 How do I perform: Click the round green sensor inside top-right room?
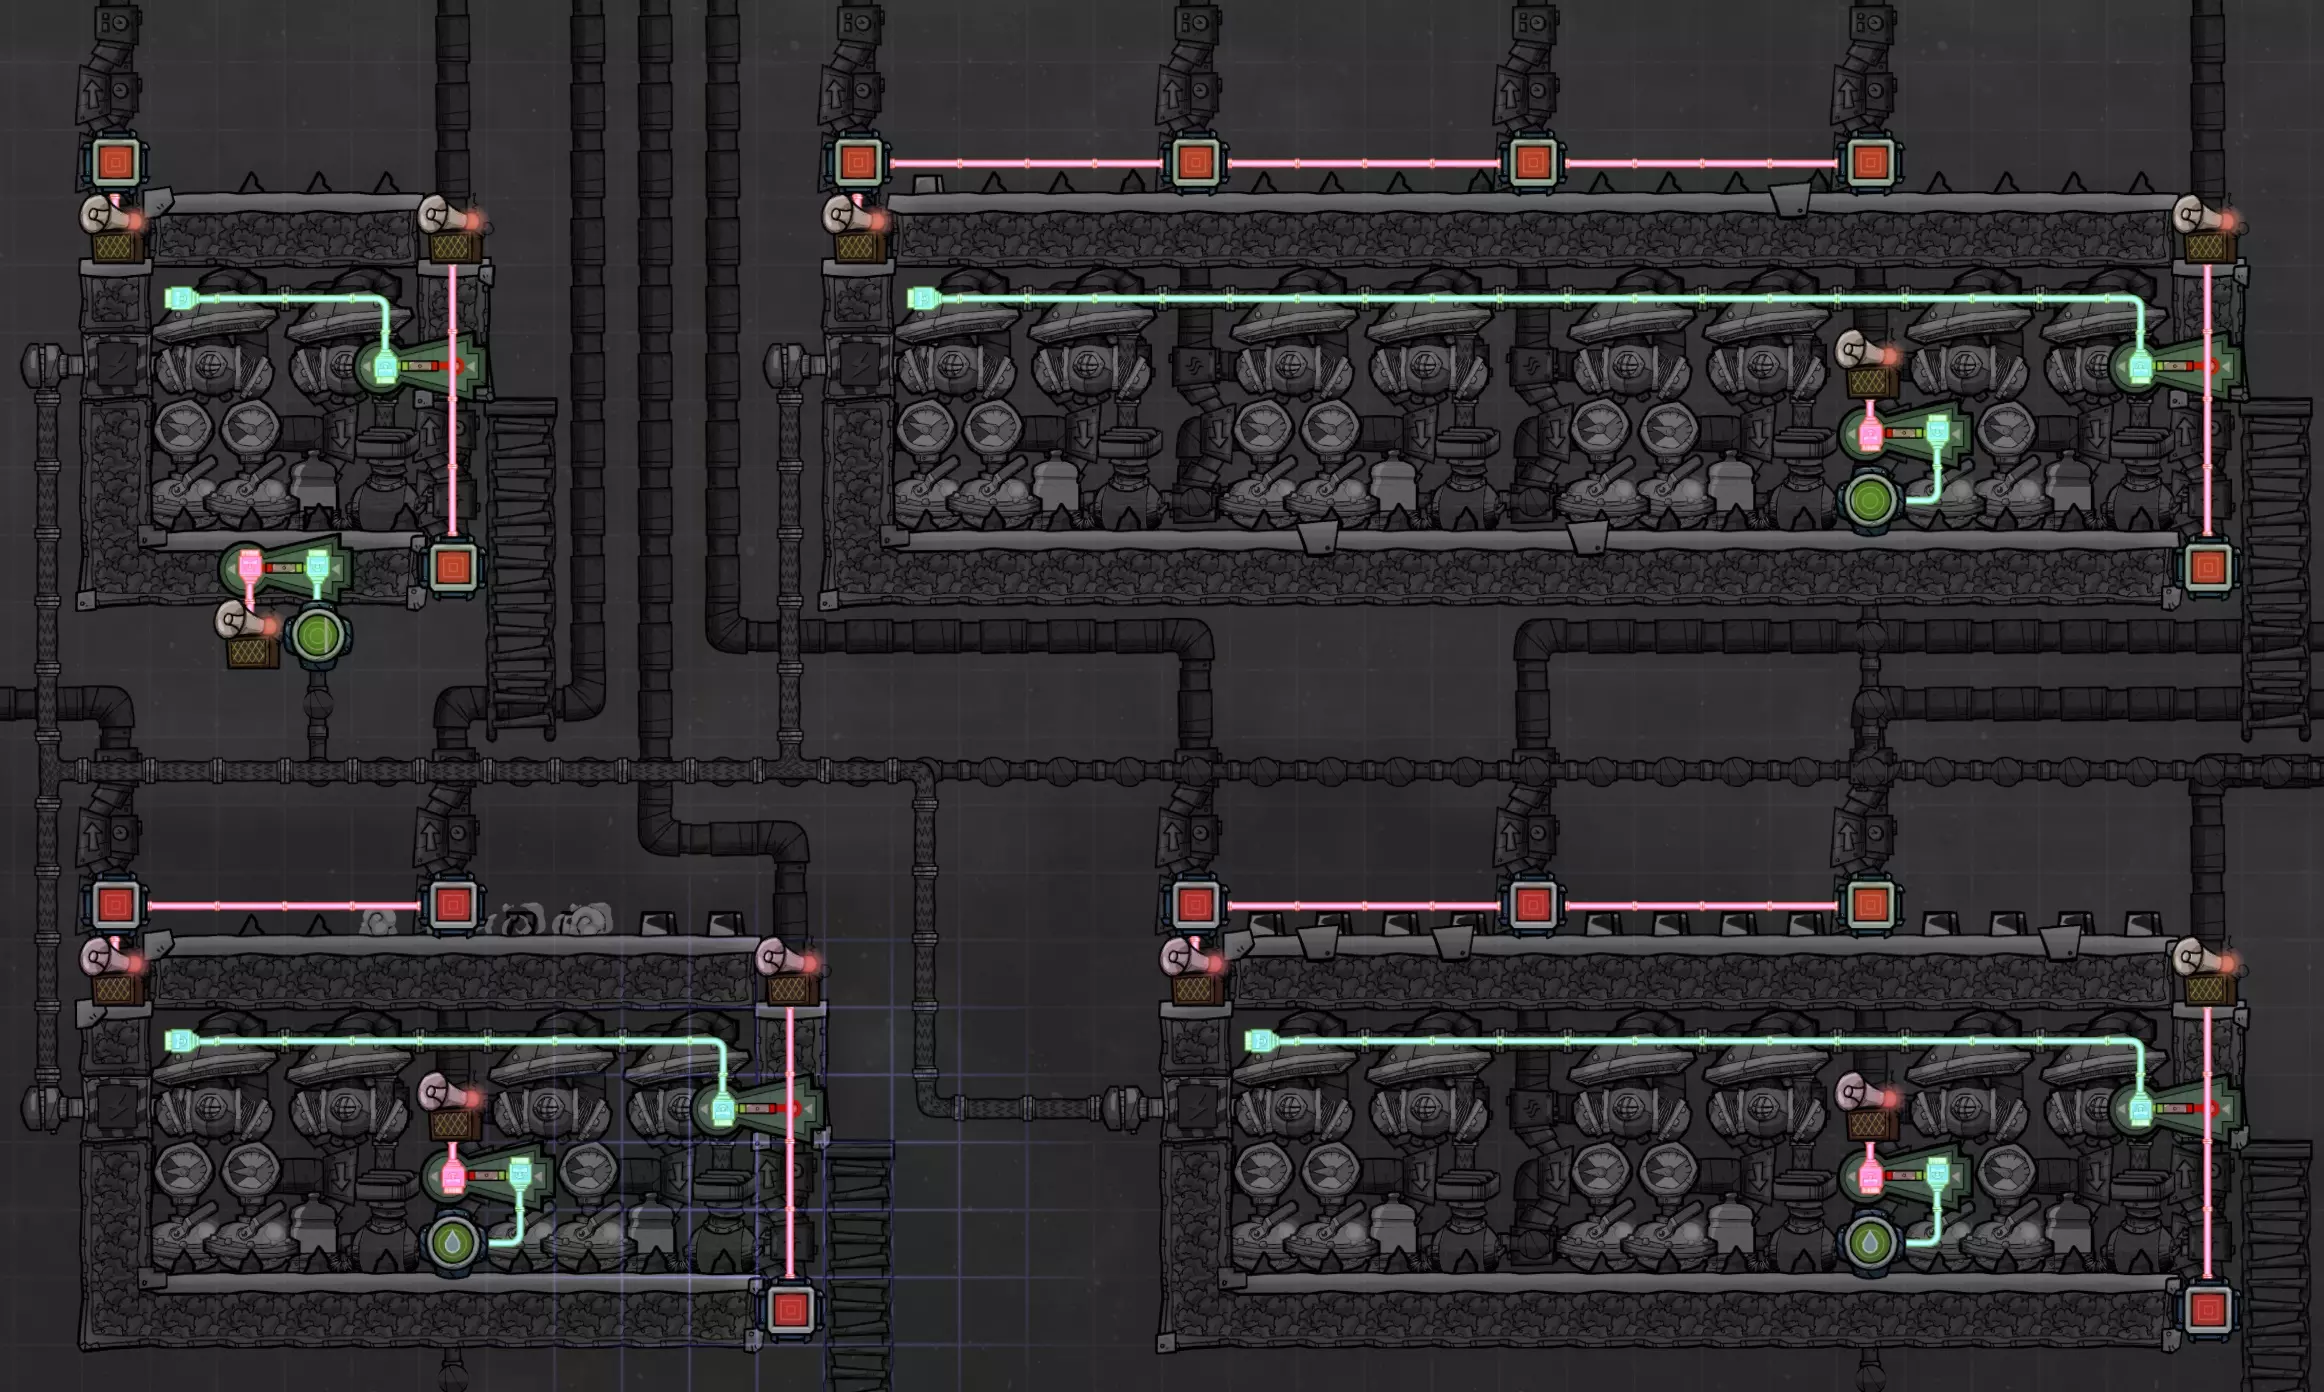coord(1868,500)
